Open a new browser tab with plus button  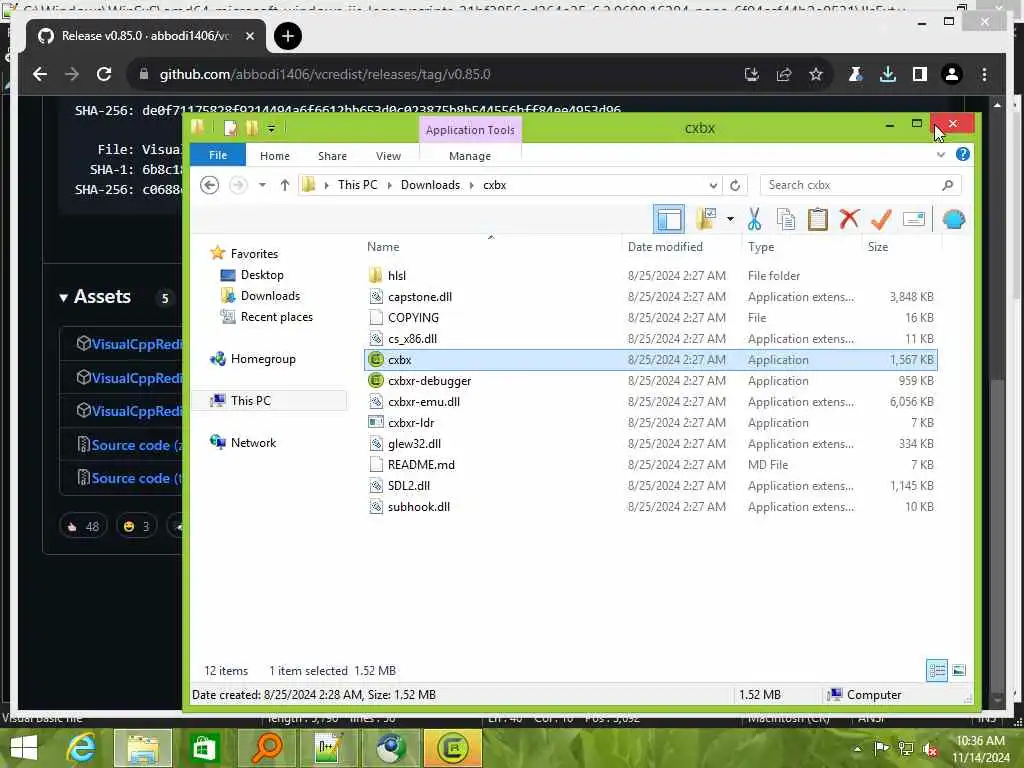(x=287, y=36)
